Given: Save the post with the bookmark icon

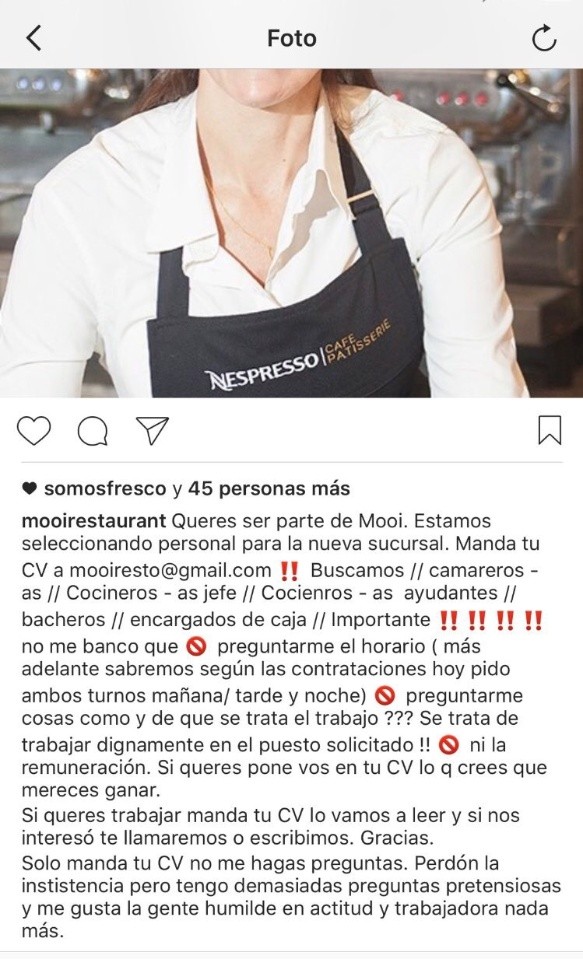Looking at the screenshot, I should point(549,430).
